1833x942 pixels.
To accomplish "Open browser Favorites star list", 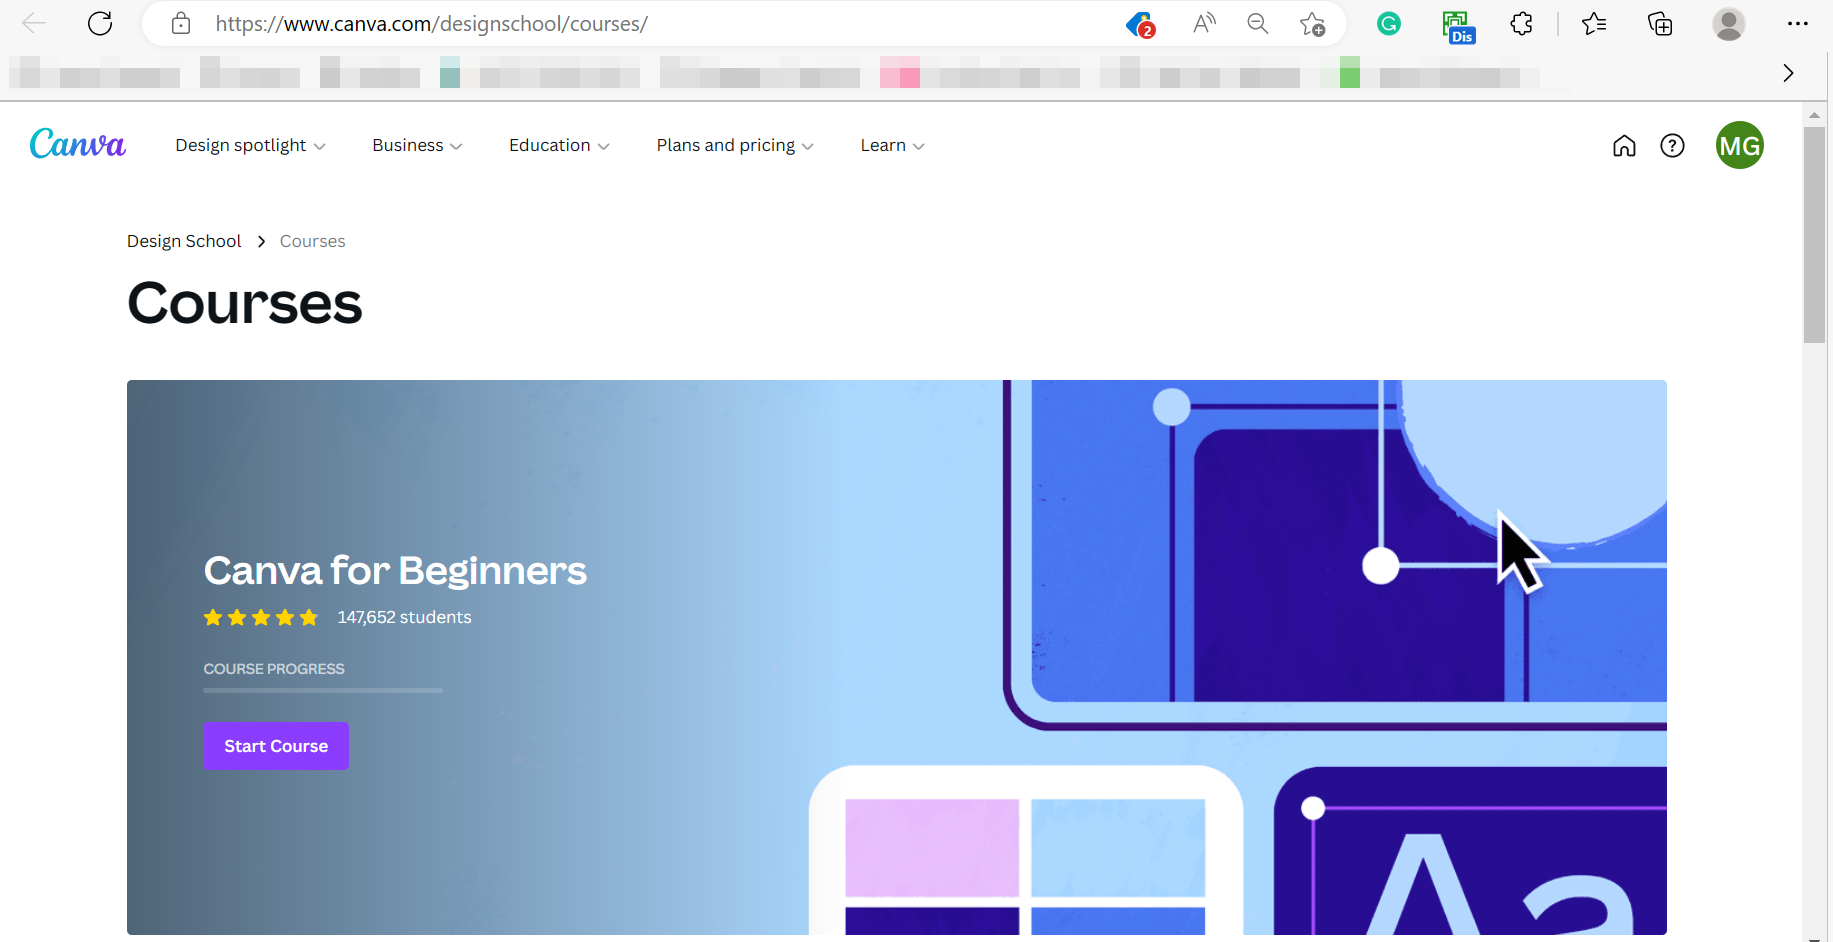I will coord(1594,24).
